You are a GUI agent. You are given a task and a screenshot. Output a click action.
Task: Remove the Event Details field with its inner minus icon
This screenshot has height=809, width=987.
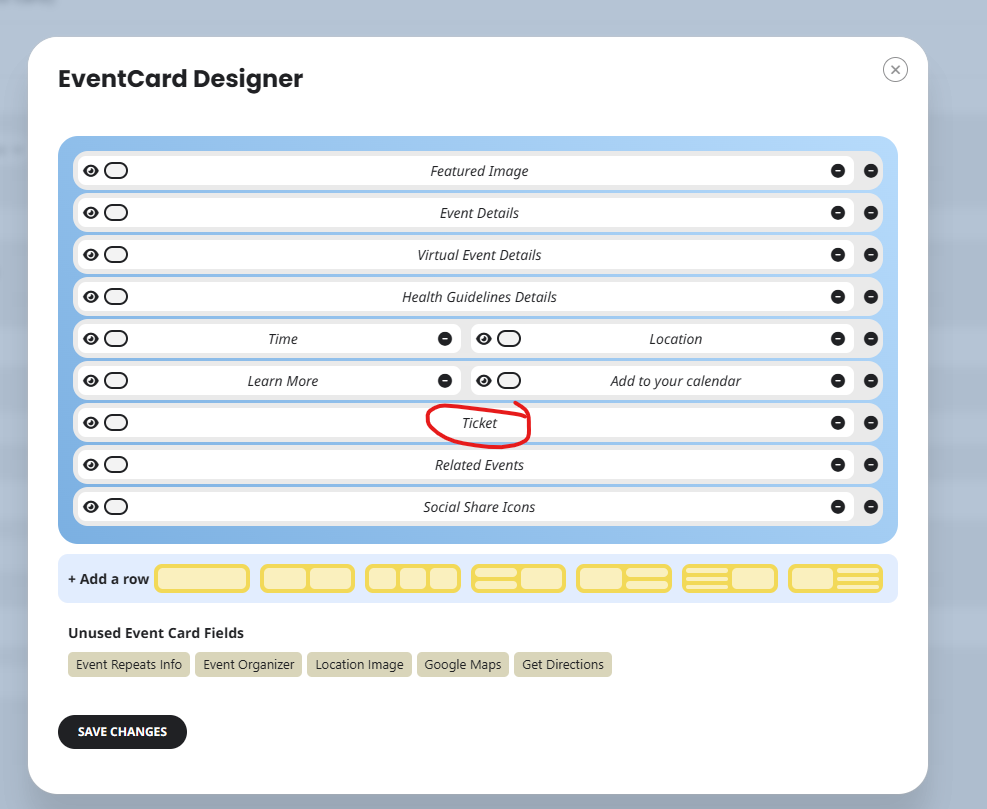click(838, 213)
